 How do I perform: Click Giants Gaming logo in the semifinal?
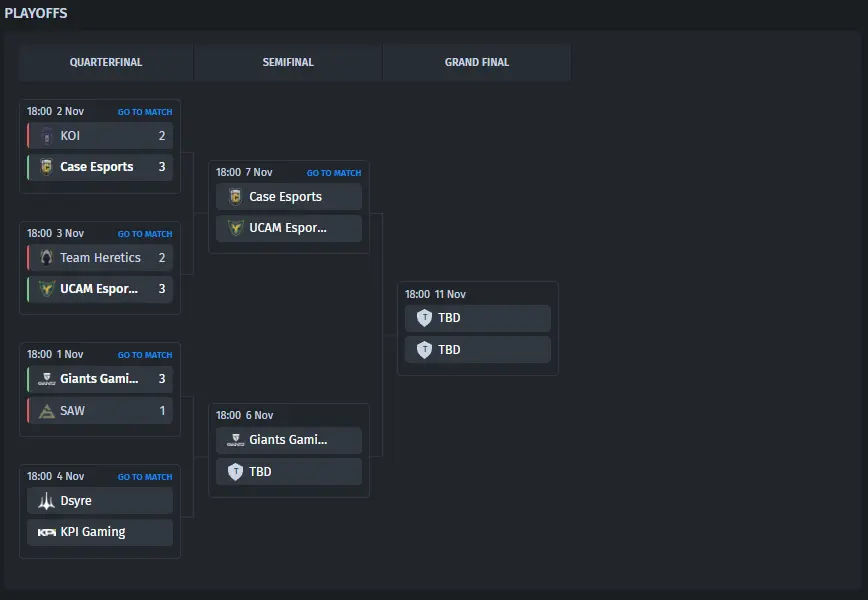[236, 440]
